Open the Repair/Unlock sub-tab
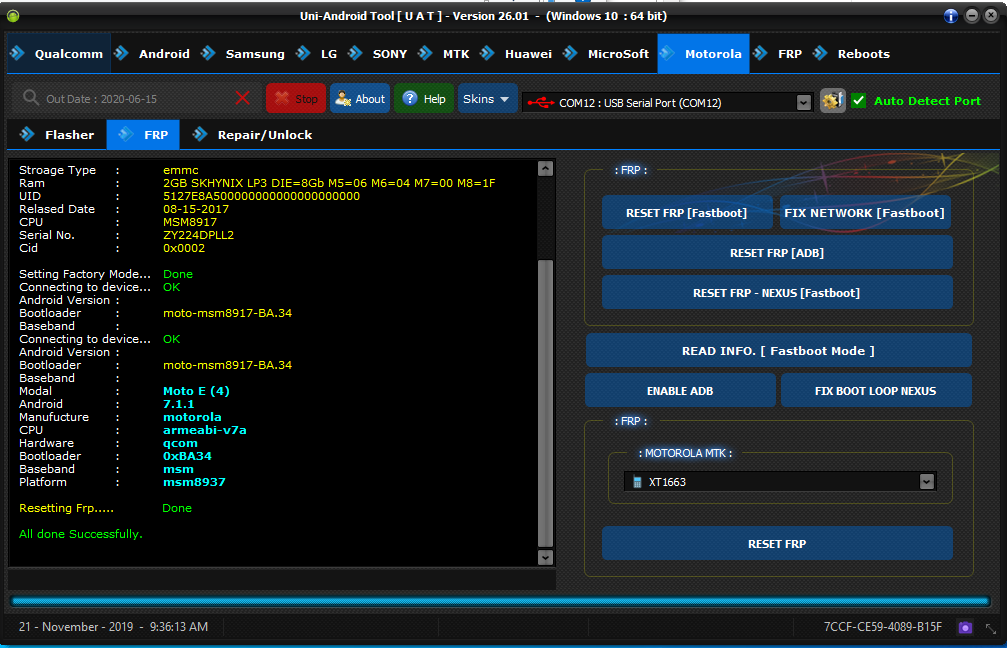The height and width of the screenshot is (648, 1007). pos(252,135)
